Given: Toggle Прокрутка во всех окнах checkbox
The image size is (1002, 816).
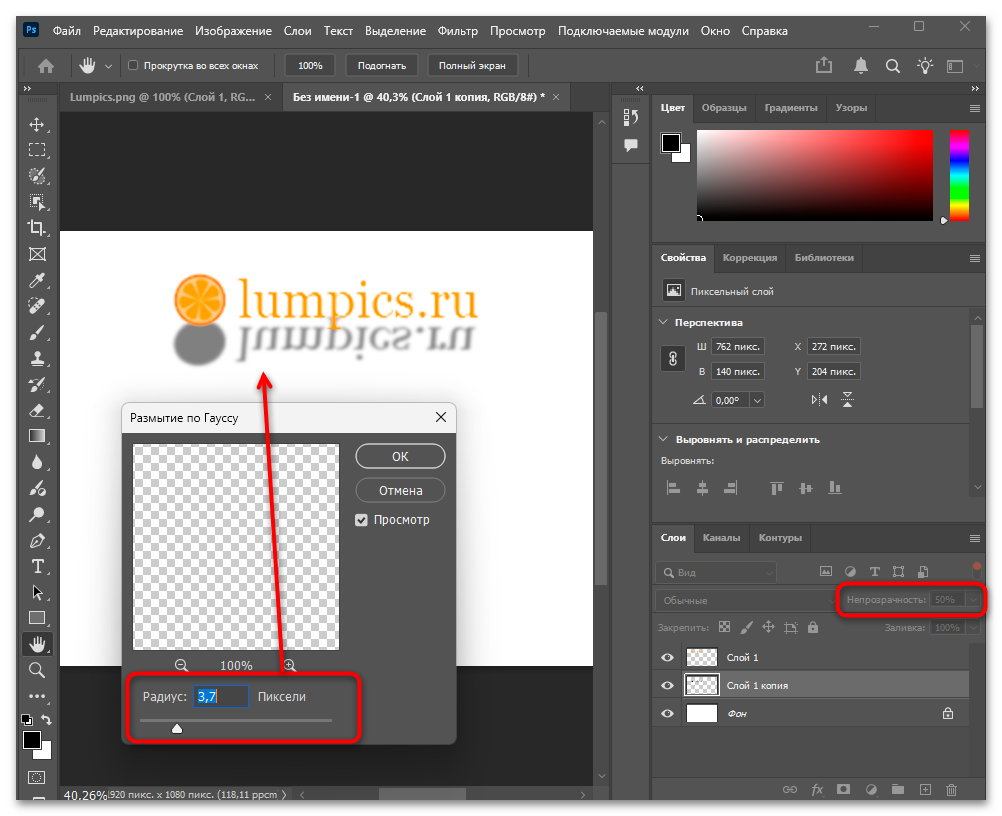Looking at the screenshot, I should 133,65.
